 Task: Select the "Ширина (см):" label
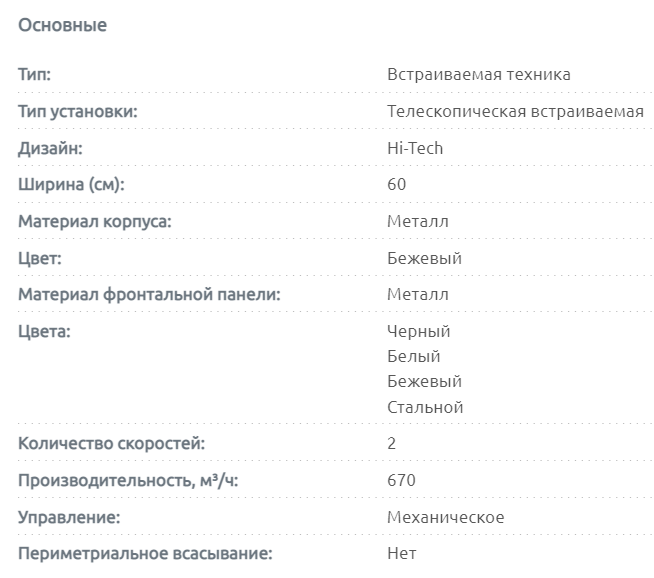point(74,185)
